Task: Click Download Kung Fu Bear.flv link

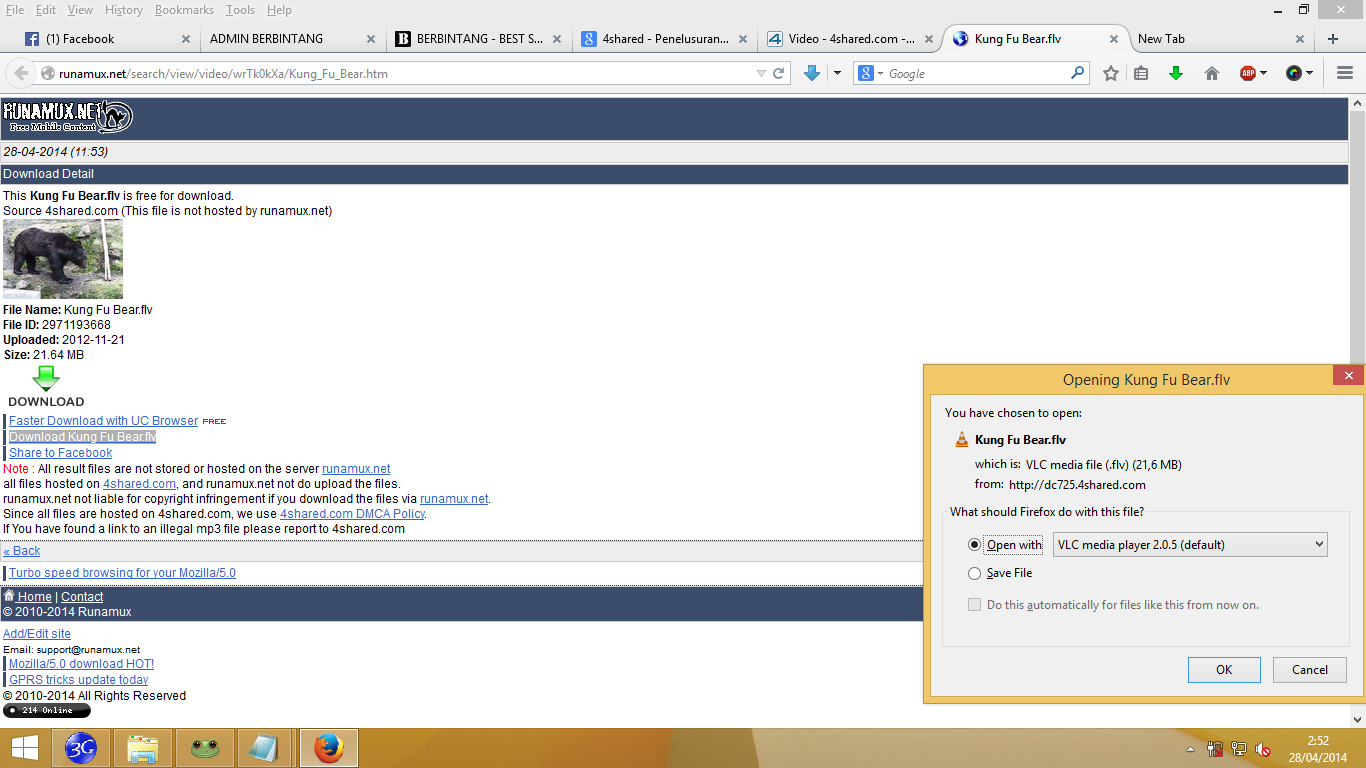Action: click(x=83, y=437)
